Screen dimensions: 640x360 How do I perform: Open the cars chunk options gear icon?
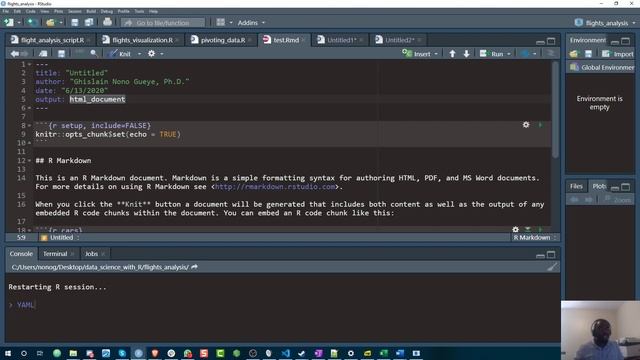(516, 229)
